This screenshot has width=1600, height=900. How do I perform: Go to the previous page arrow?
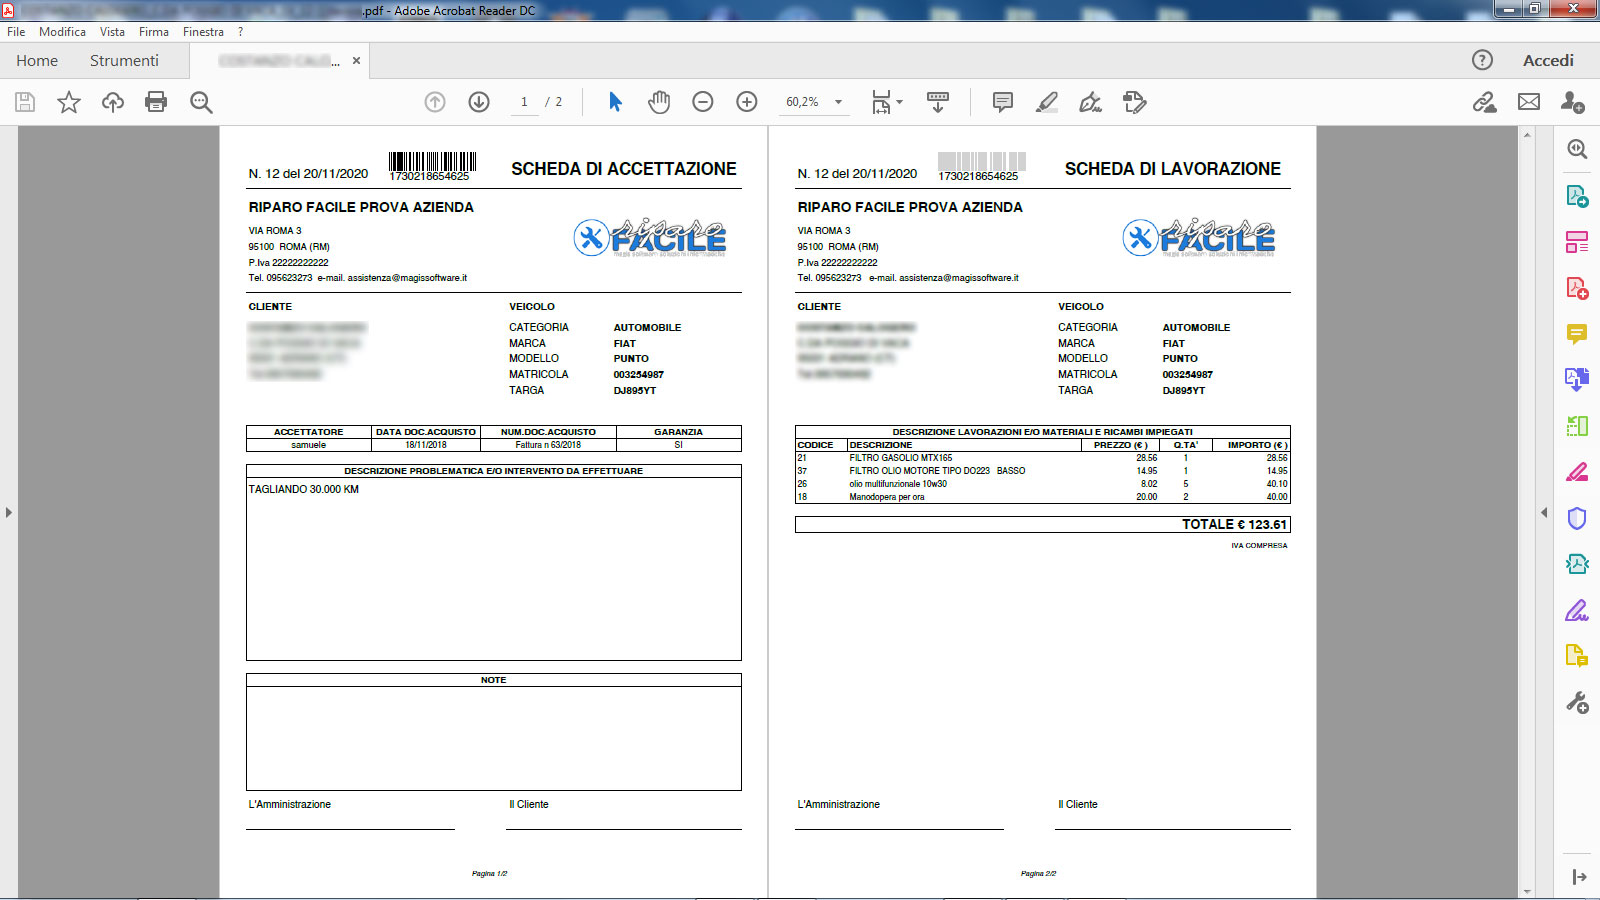click(x=435, y=102)
